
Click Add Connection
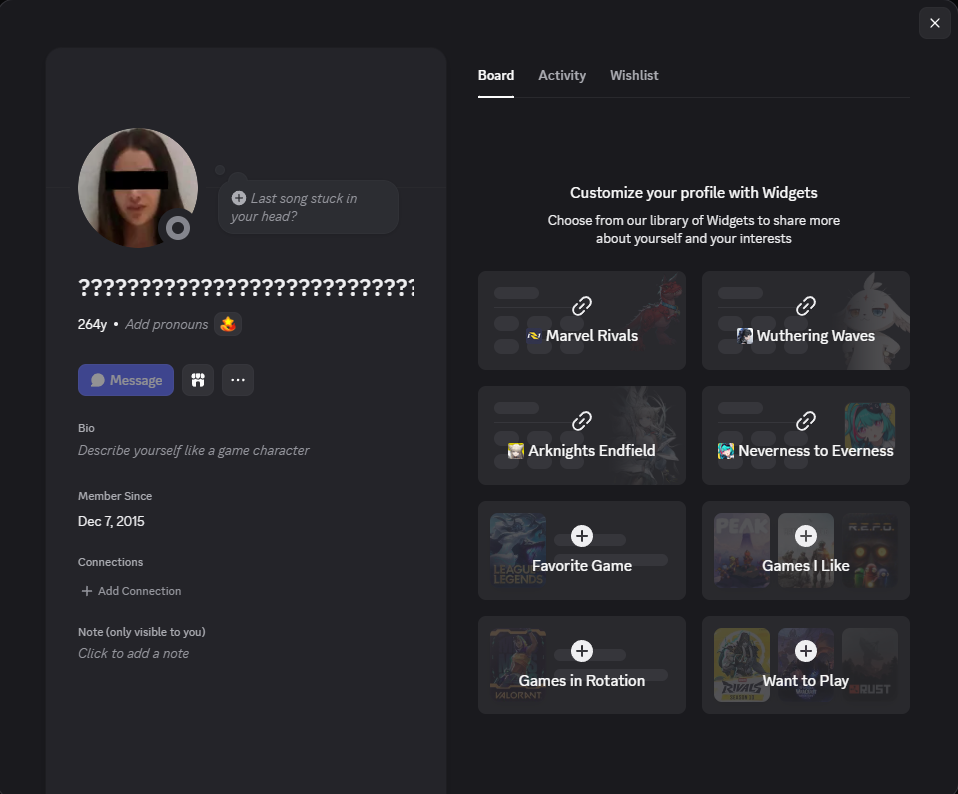(131, 591)
